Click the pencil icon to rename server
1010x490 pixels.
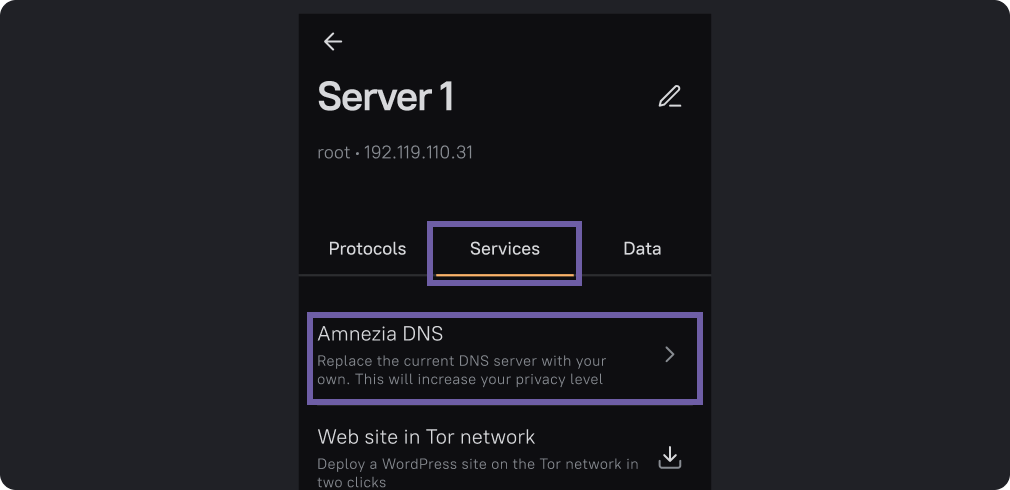pyautogui.click(x=669, y=97)
